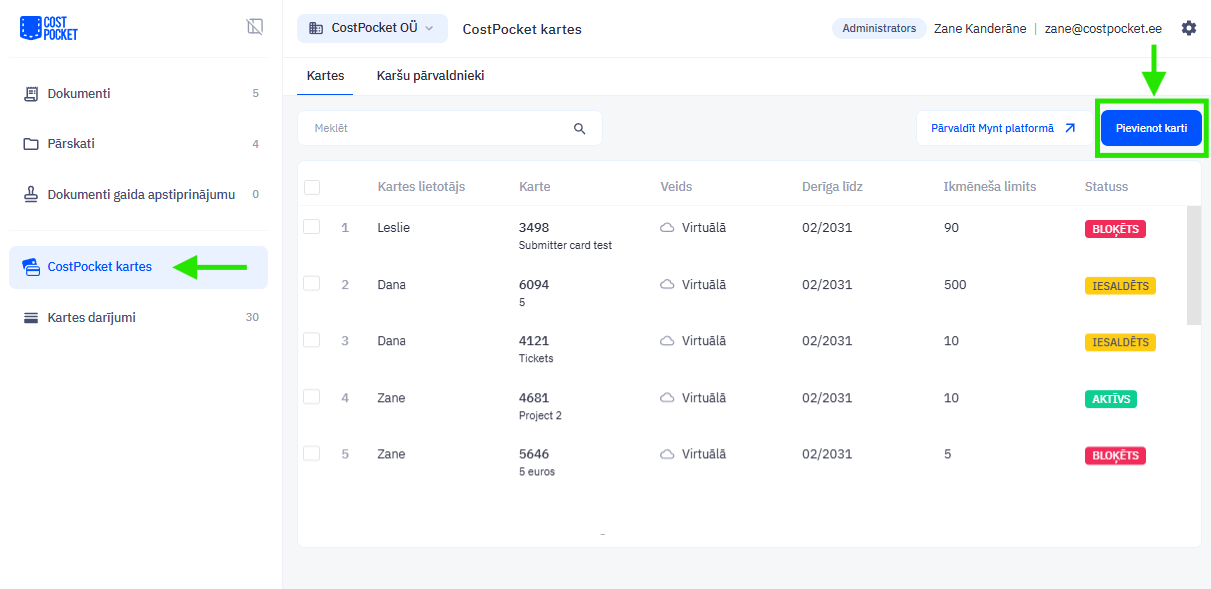Viewport: 1211px width, 589px height.
Task: Click the AKTĪVS status badge
Action: click(x=1110, y=399)
